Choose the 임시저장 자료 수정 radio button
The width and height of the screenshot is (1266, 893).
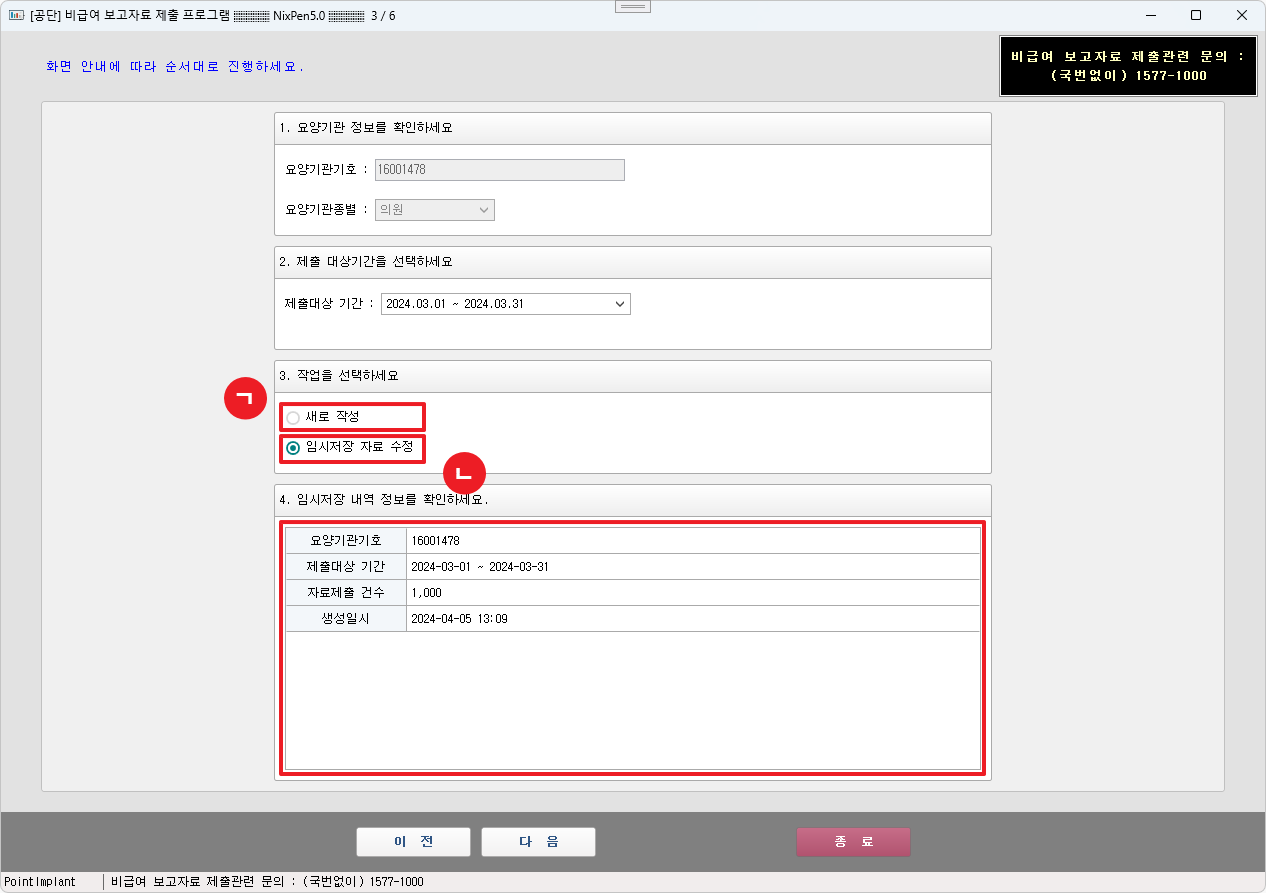click(293, 448)
